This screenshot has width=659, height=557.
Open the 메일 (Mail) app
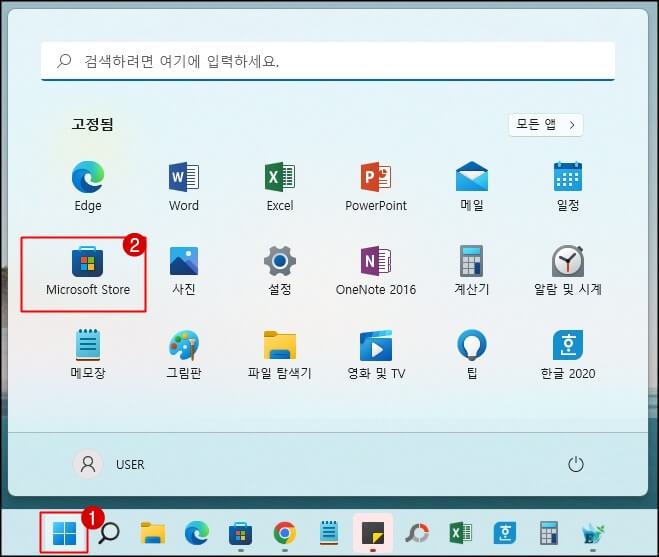tap(472, 186)
